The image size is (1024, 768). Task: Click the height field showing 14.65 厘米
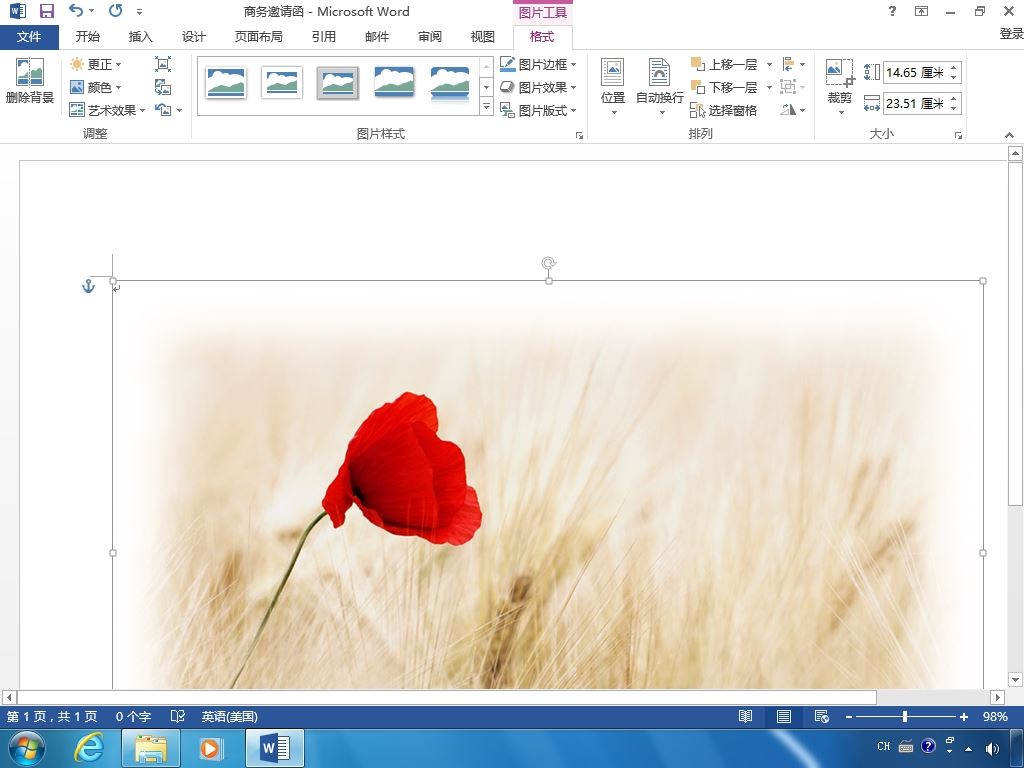click(x=914, y=72)
